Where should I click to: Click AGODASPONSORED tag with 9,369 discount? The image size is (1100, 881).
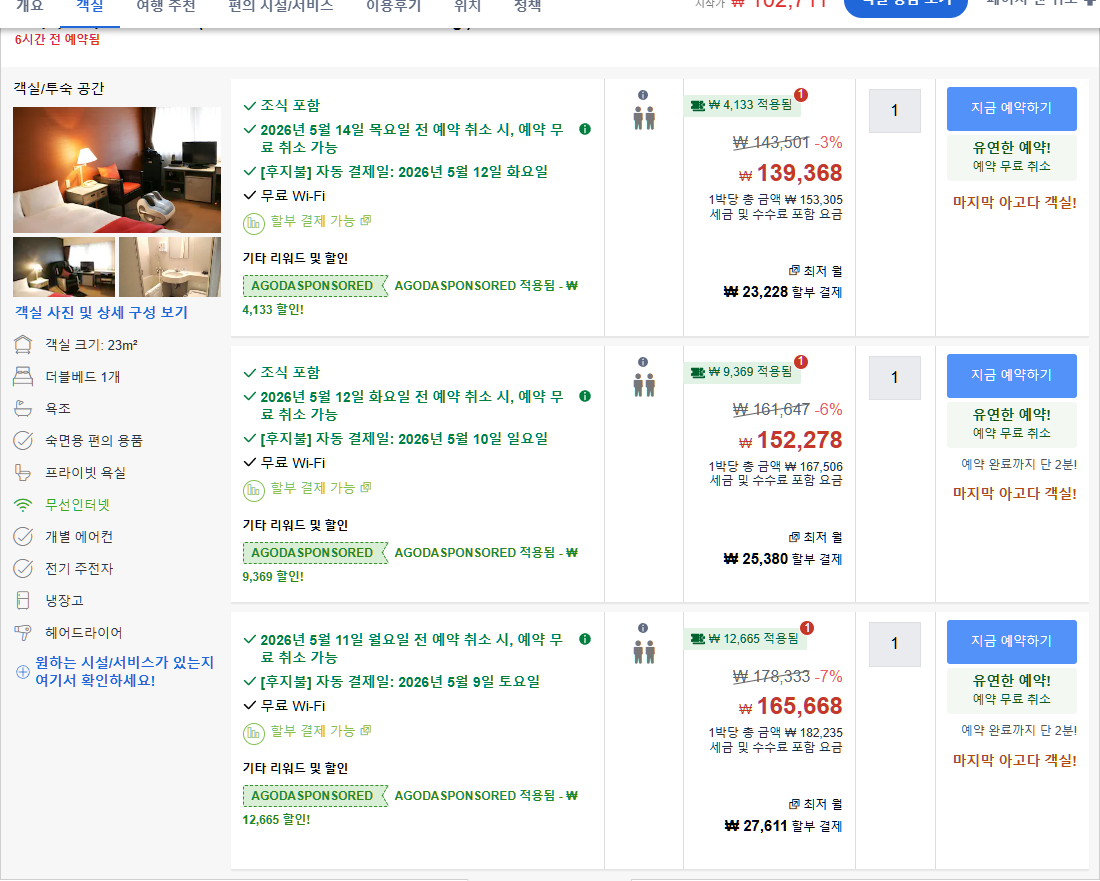coord(315,553)
